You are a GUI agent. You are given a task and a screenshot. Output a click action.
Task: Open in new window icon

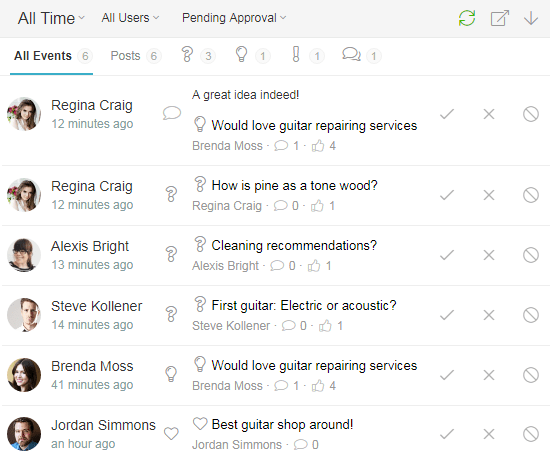coord(500,18)
